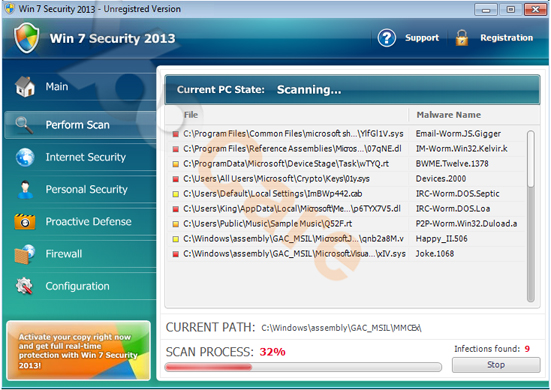The image size is (551, 390).
Task: Click title bar shield icon
Action: pos(10,8)
